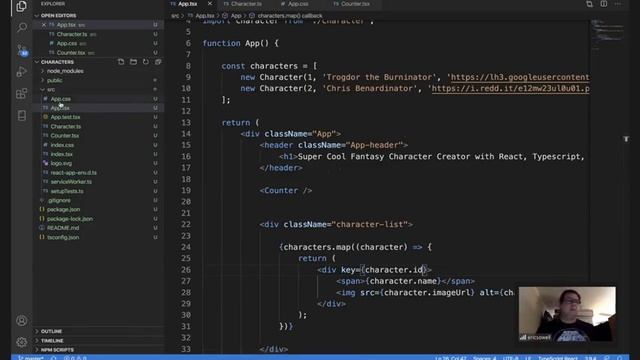Viewport: 640px width, 360px height.
Task: Open the Search view in activity bar
Action: [x=22, y=28]
